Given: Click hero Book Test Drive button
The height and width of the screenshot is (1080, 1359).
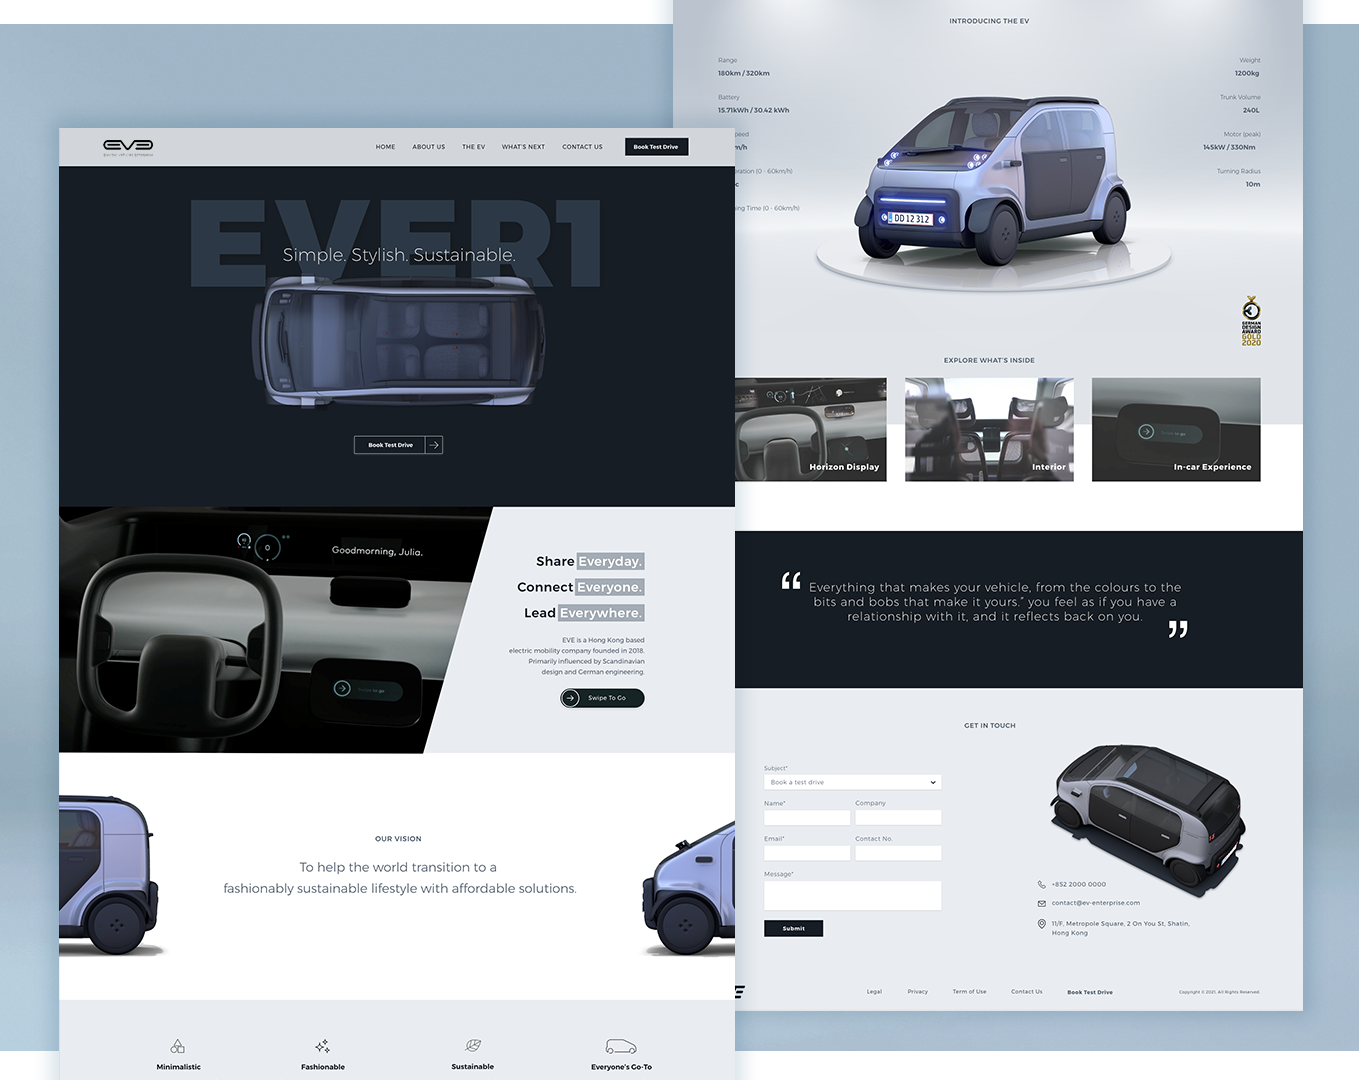Looking at the screenshot, I should [390, 445].
